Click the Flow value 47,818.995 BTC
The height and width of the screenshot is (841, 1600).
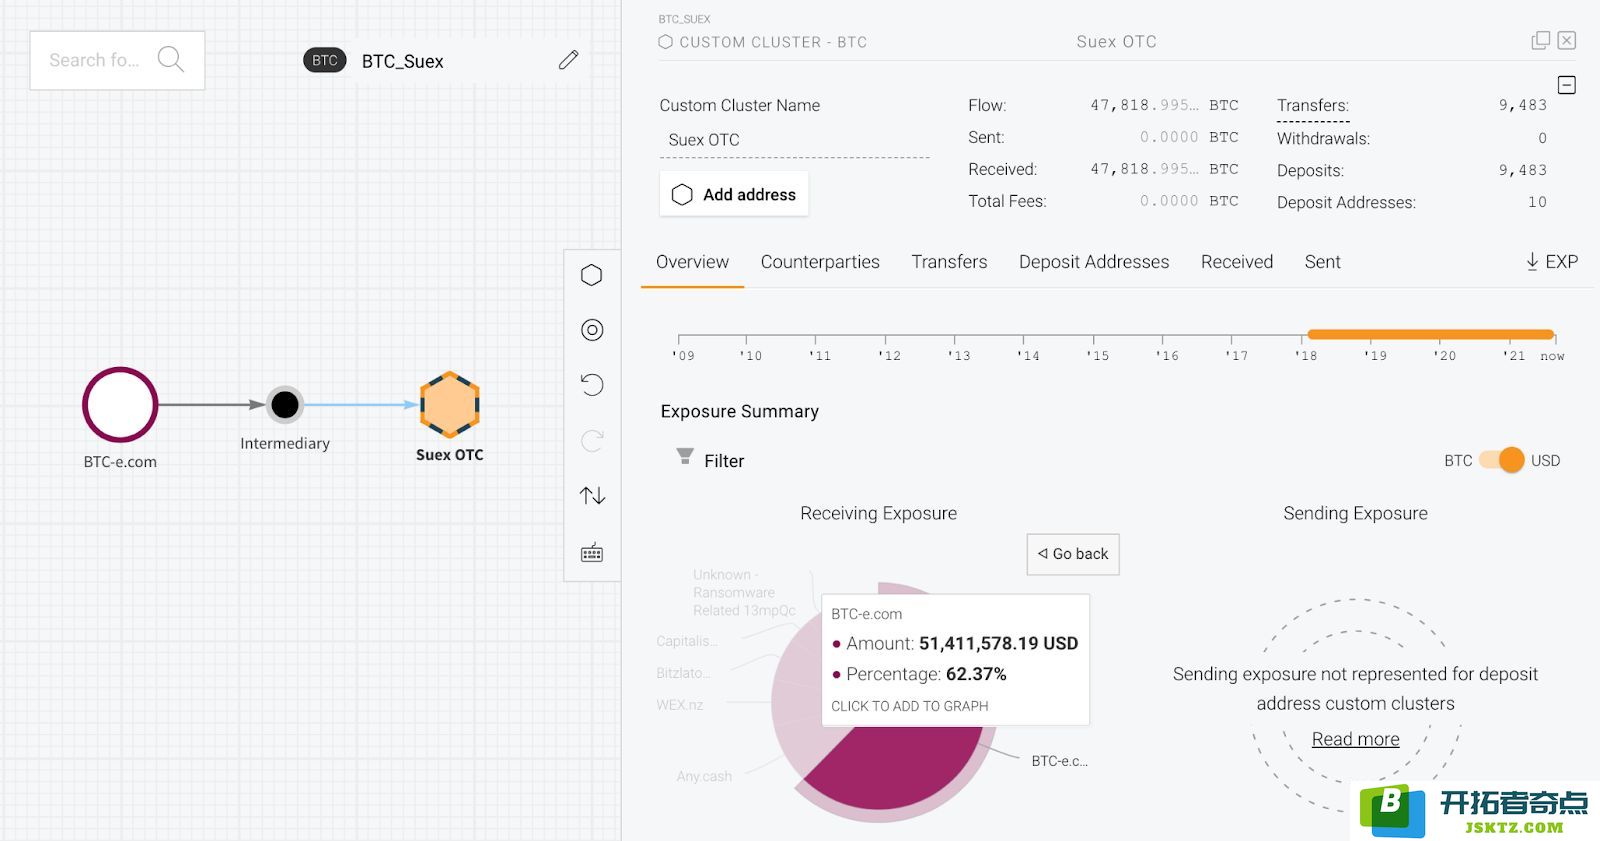(x=1164, y=105)
